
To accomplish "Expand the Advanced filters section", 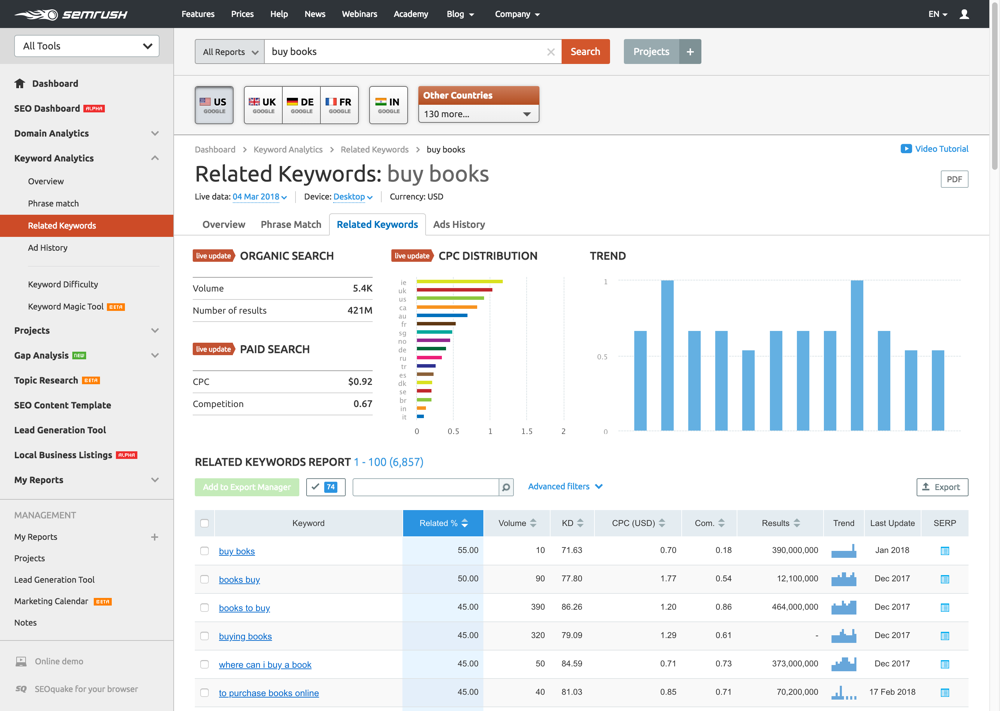I will tap(565, 487).
